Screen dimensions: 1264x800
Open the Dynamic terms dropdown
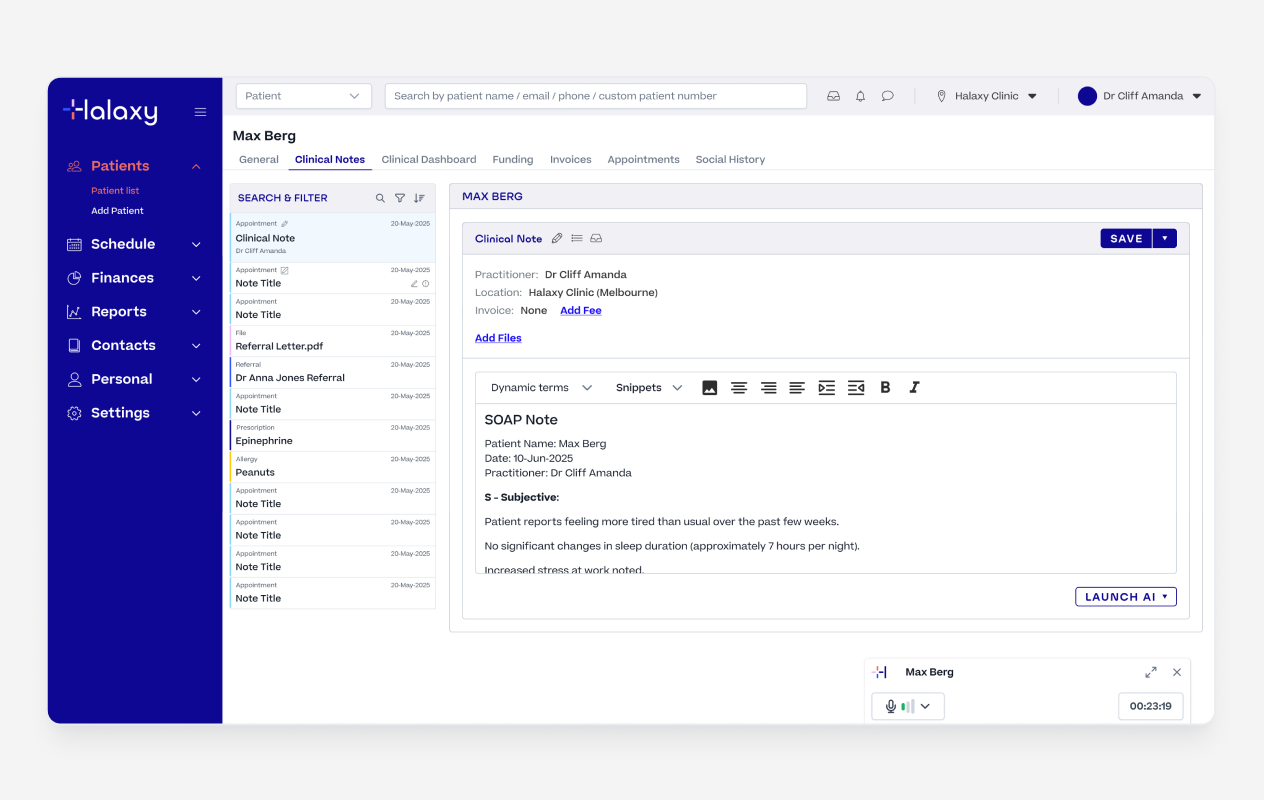point(541,388)
